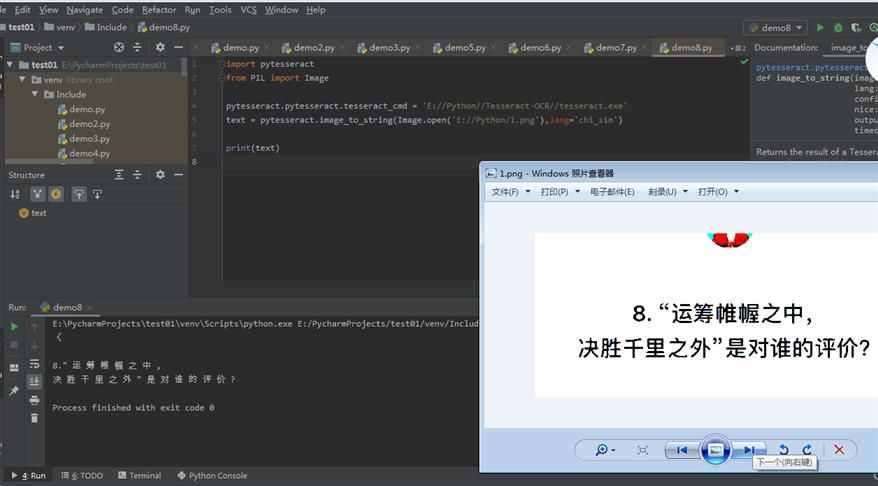Clear all Run console output
Screen dimensions: 878x486
35,418
